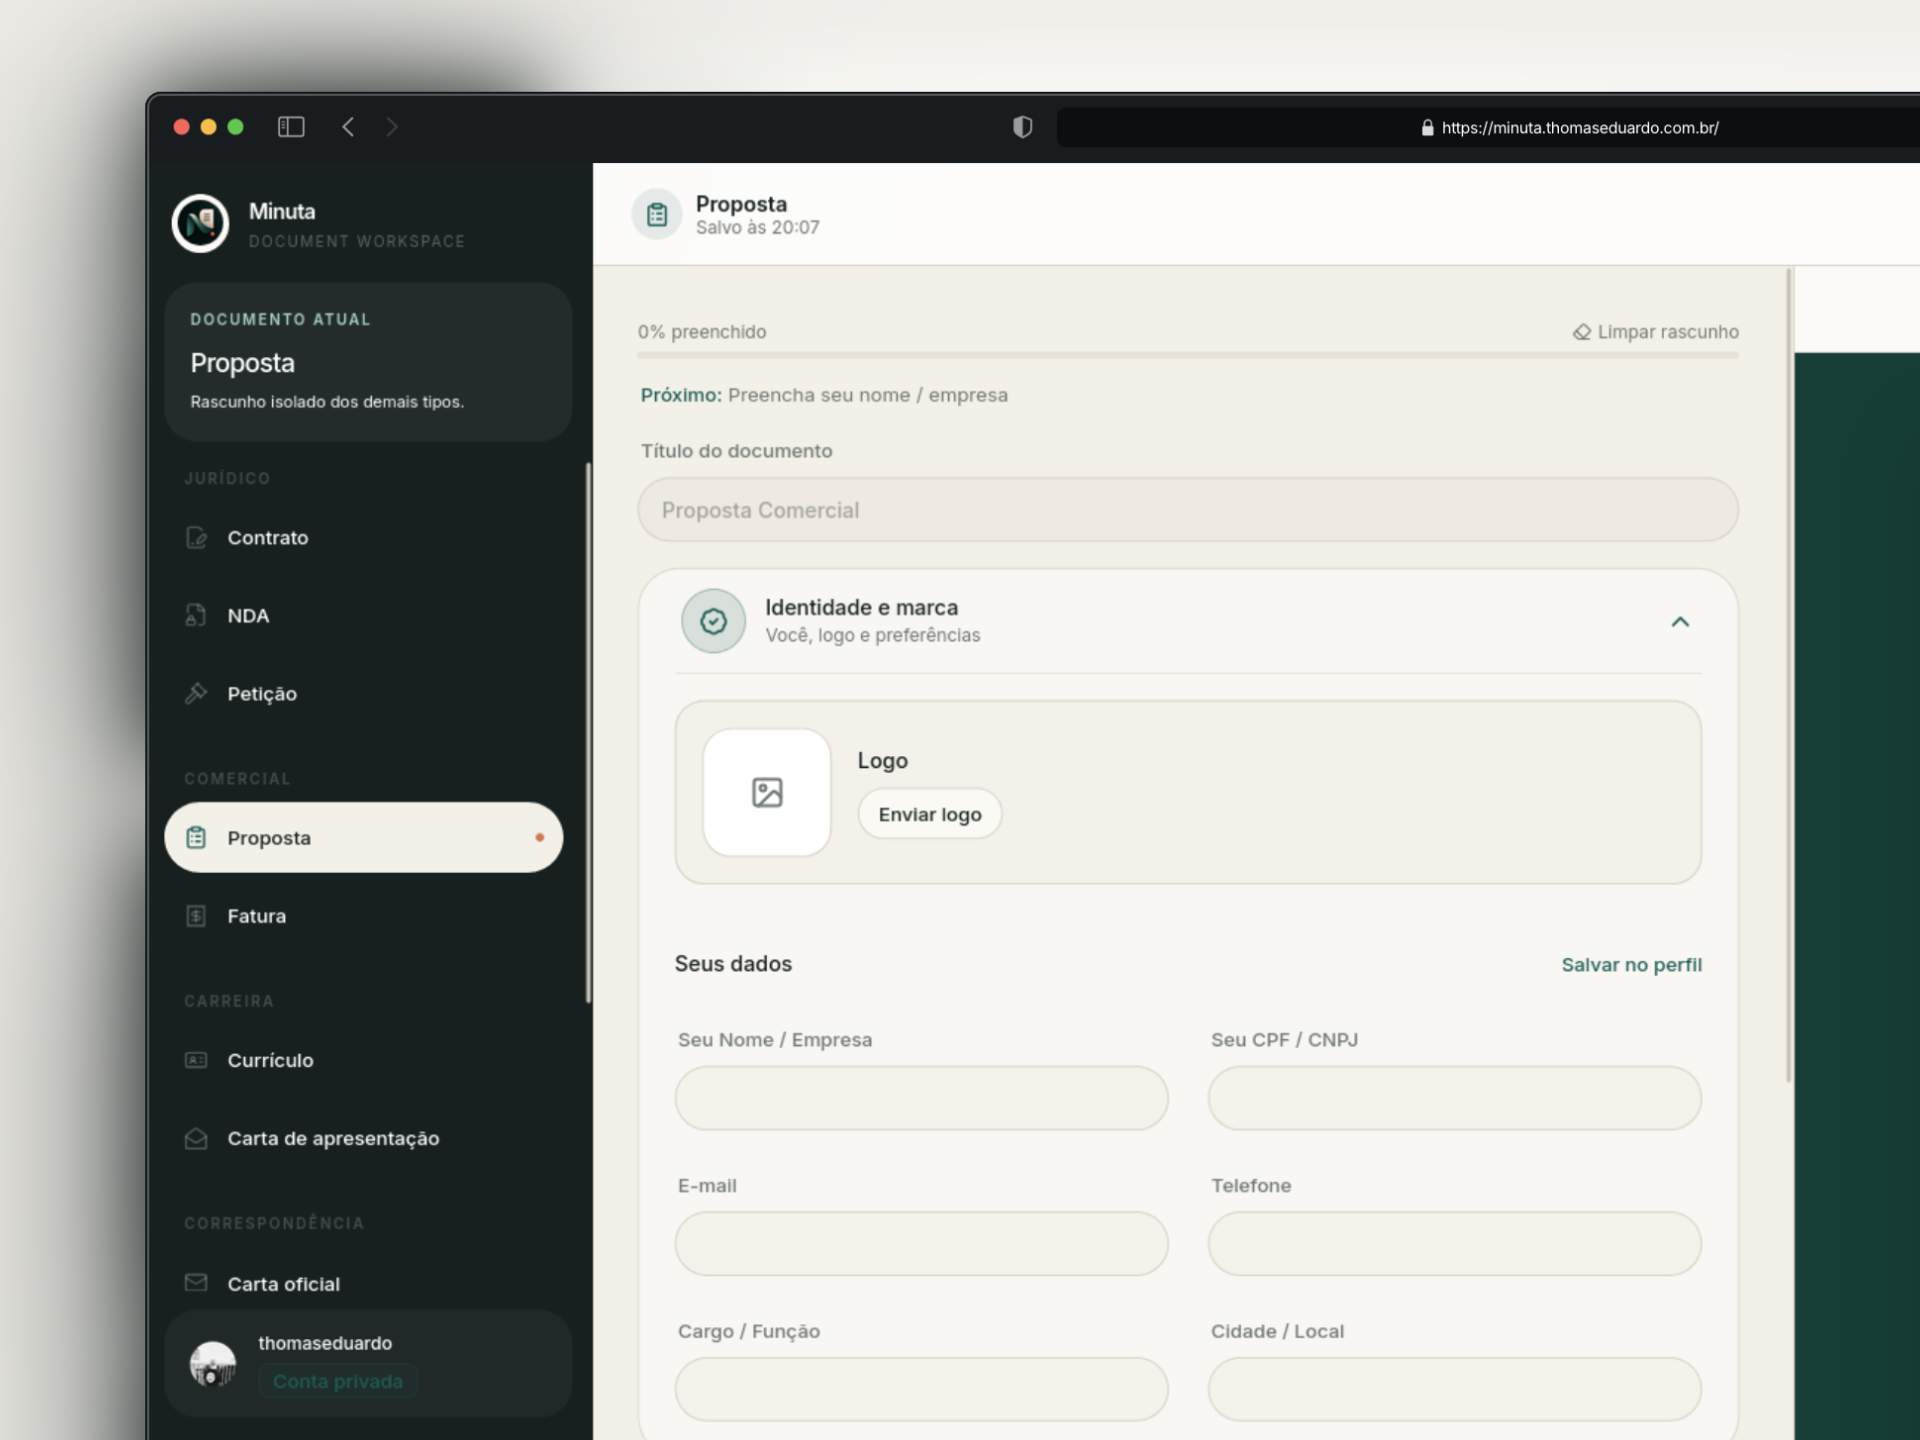Go back with the browser back arrow
This screenshot has height=1440, width=1920.
[x=348, y=127]
